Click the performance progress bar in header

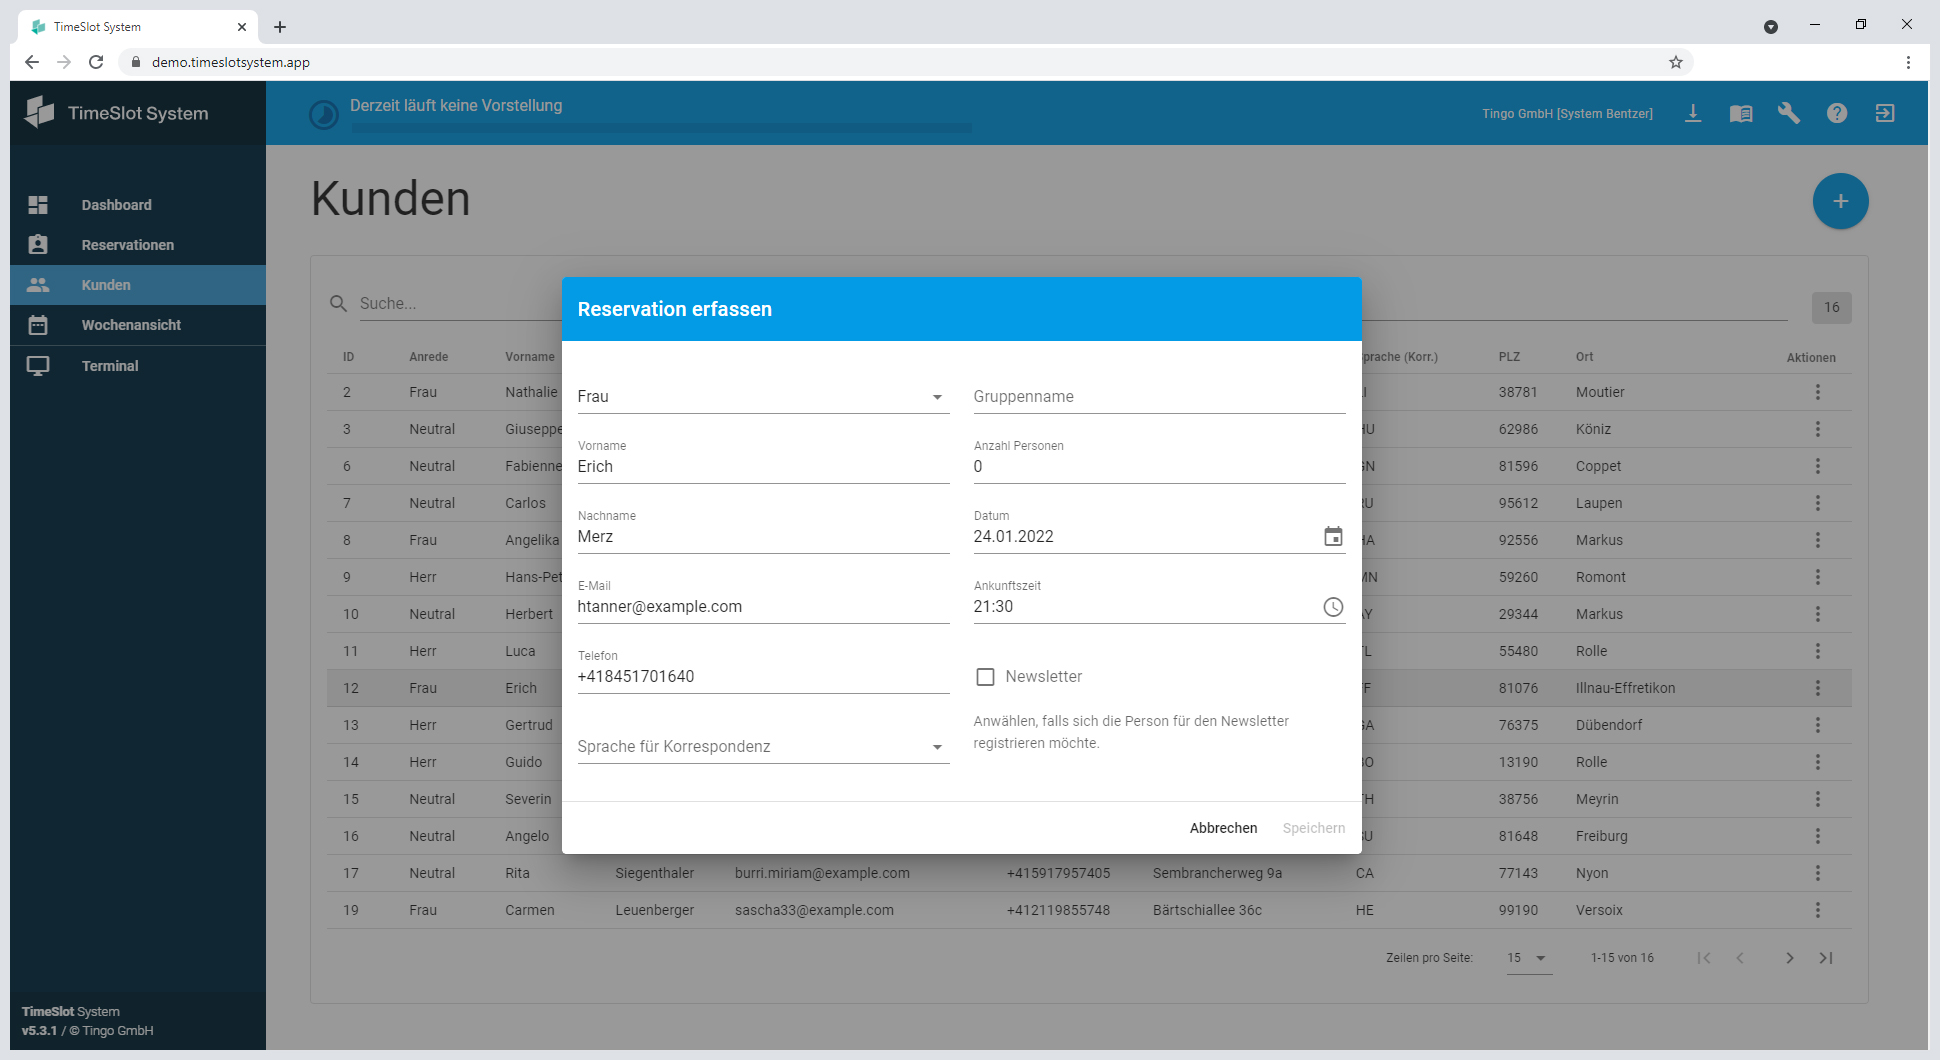coord(661,128)
